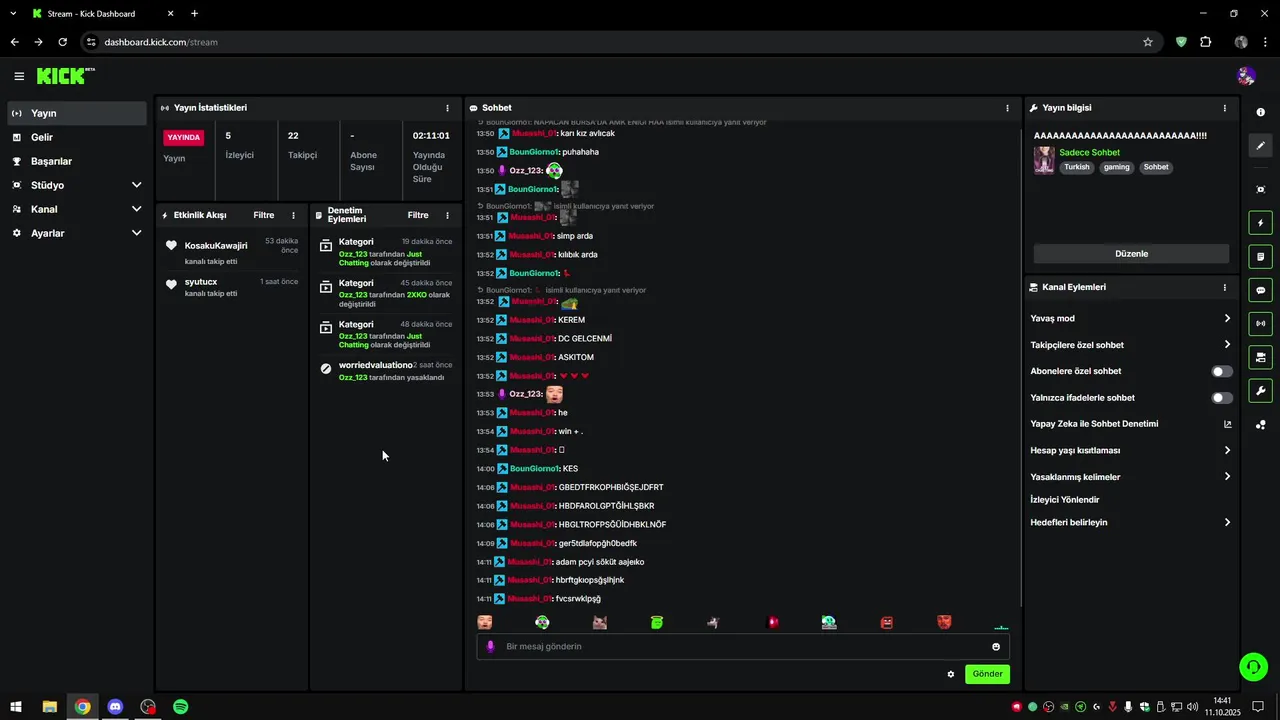Toggle Yalnızca ifadelerle sohbet switch
Image resolution: width=1280 pixels, height=720 pixels.
(1222, 398)
